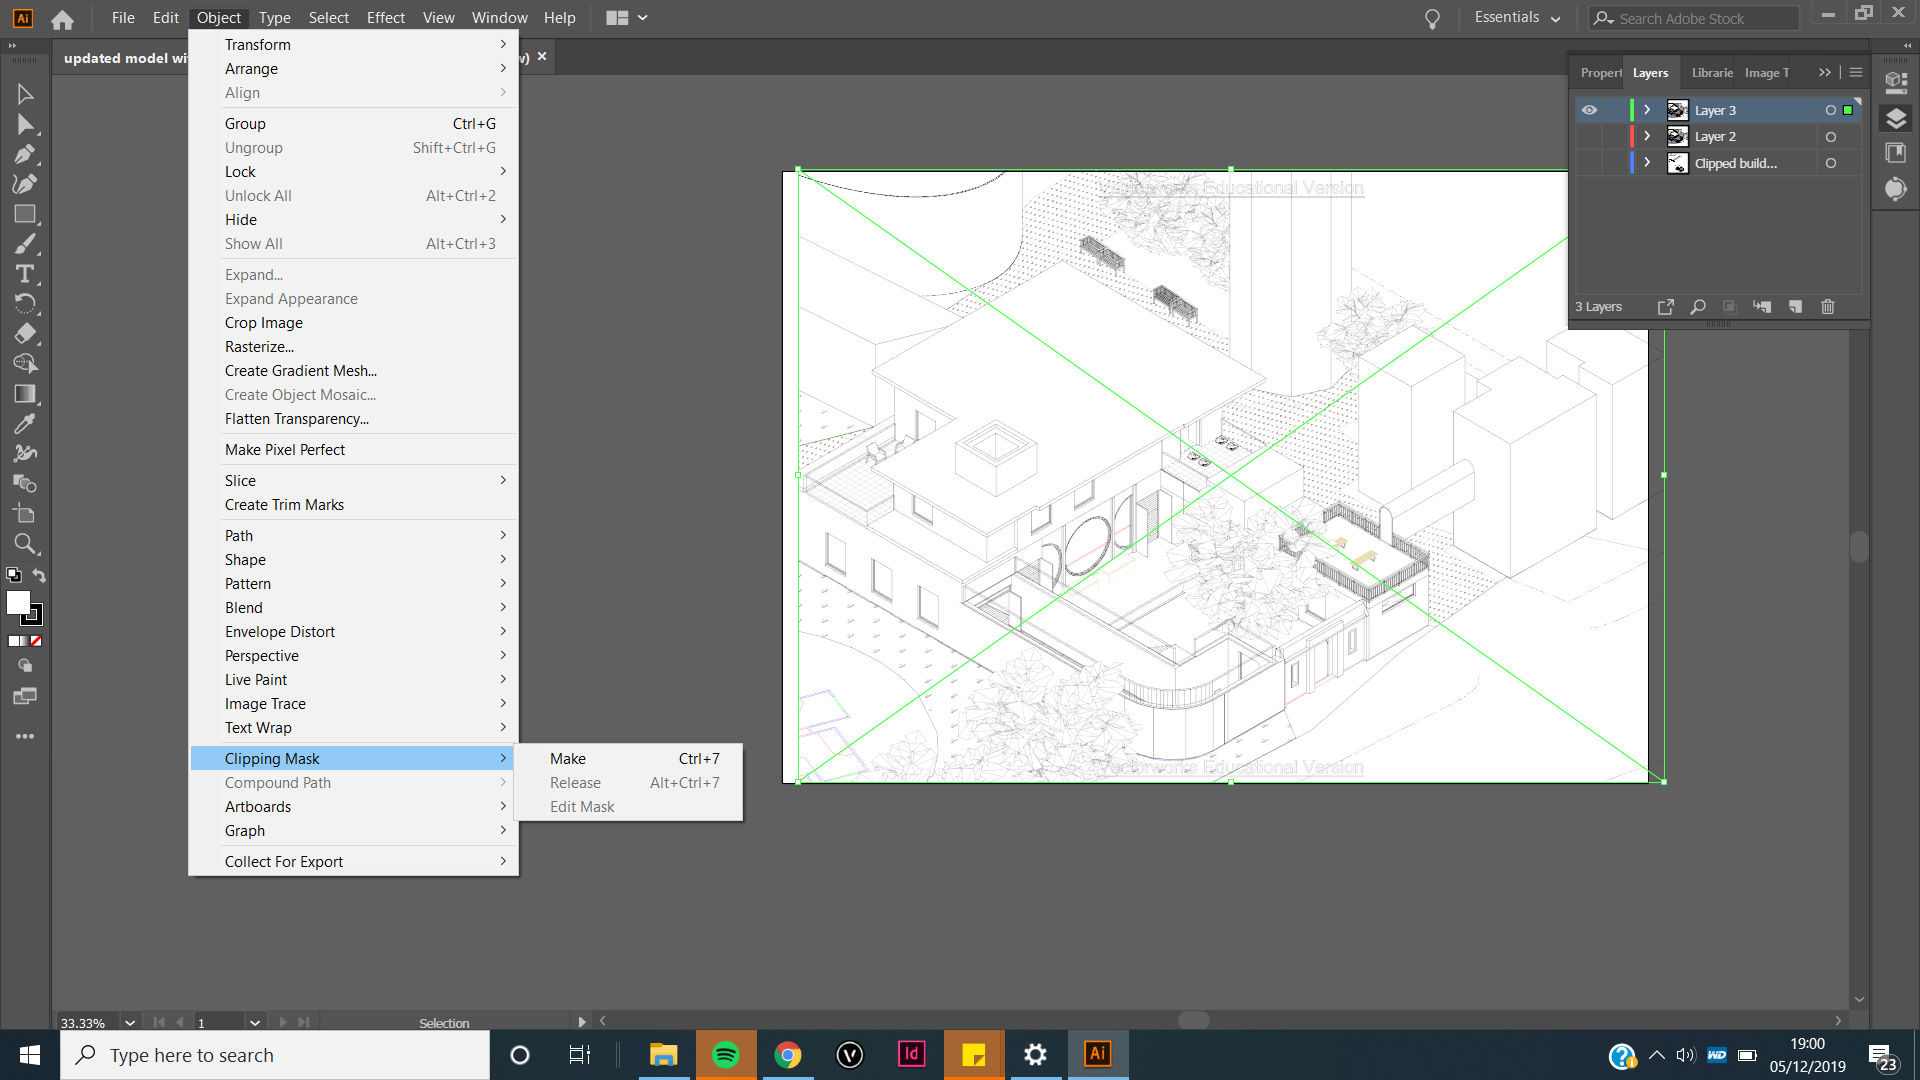
Task: Select the Eyedropper tool
Action: point(25,423)
